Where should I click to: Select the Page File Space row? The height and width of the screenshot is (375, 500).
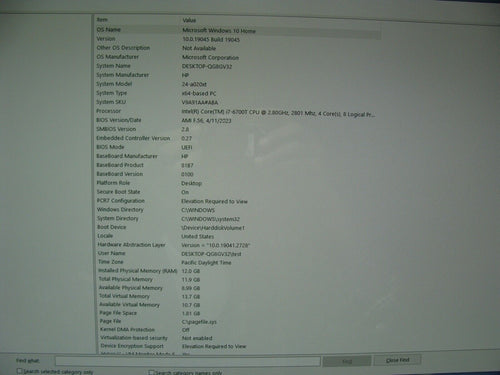click(237, 313)
